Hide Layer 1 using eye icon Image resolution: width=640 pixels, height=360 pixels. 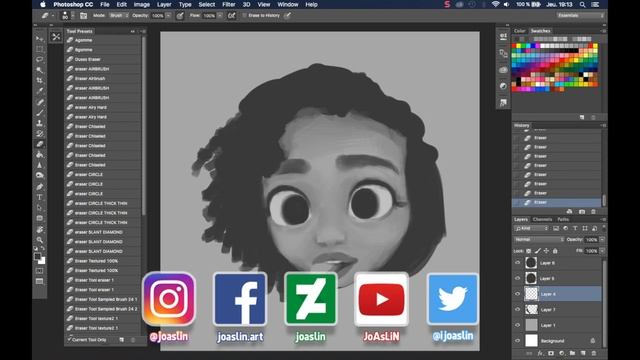click(x=518, y=325)
